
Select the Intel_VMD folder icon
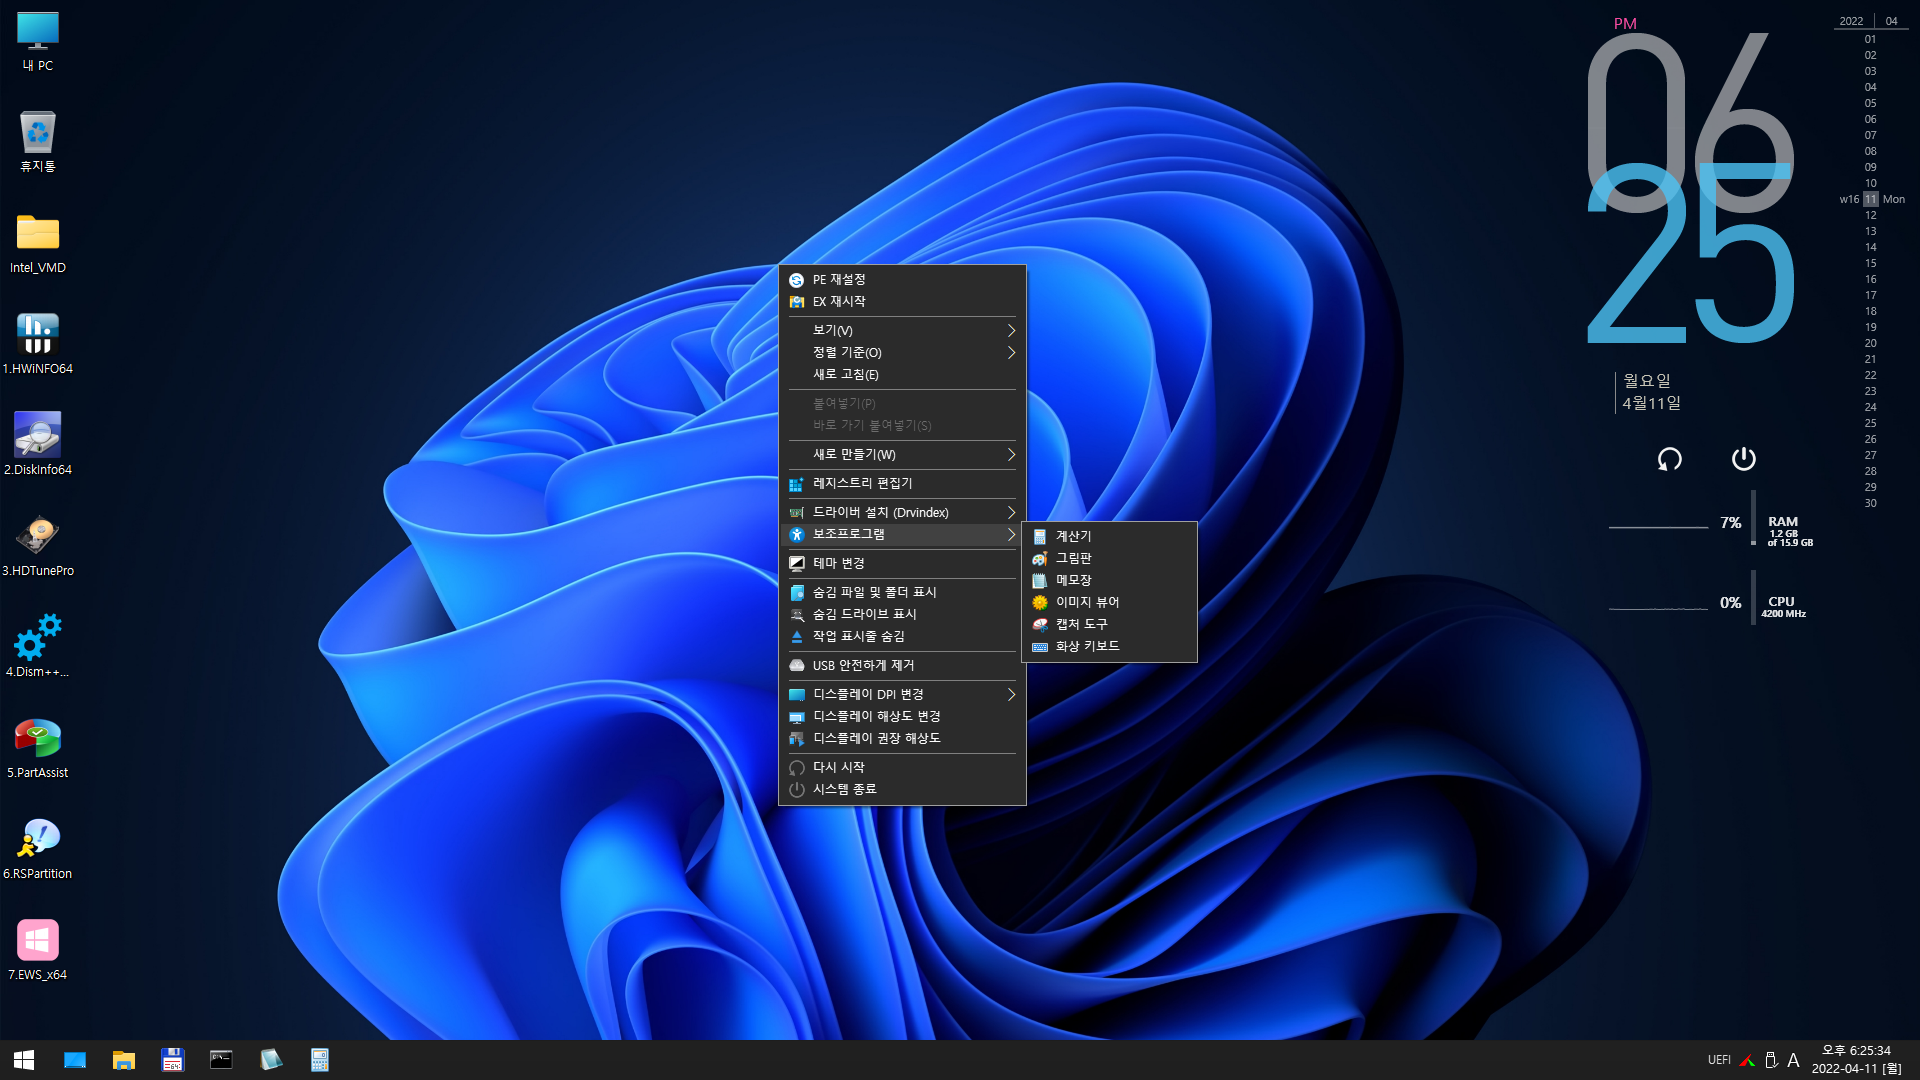(x=38, y=243)
